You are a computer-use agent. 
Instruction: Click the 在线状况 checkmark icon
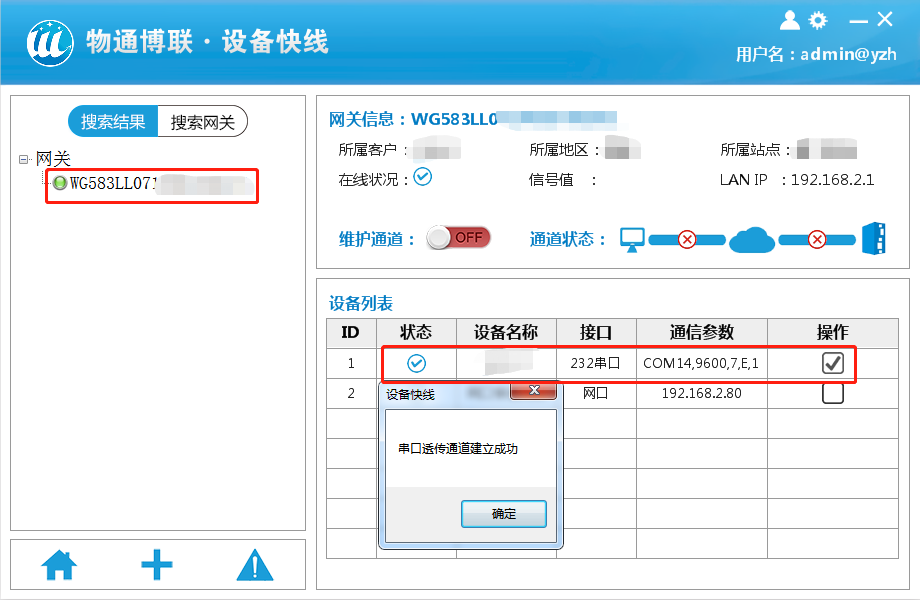coord(422,177)
